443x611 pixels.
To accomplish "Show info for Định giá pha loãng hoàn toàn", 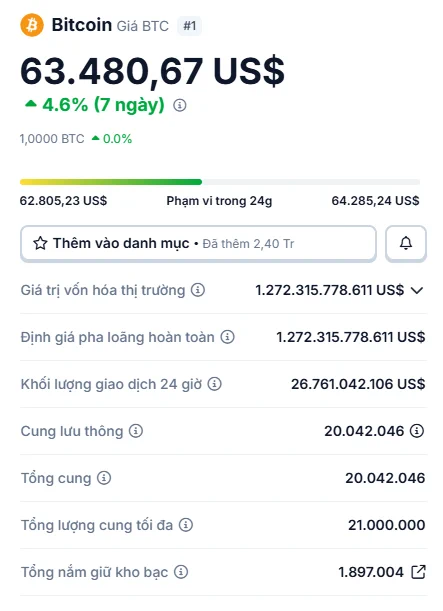I will click(228, 337).
